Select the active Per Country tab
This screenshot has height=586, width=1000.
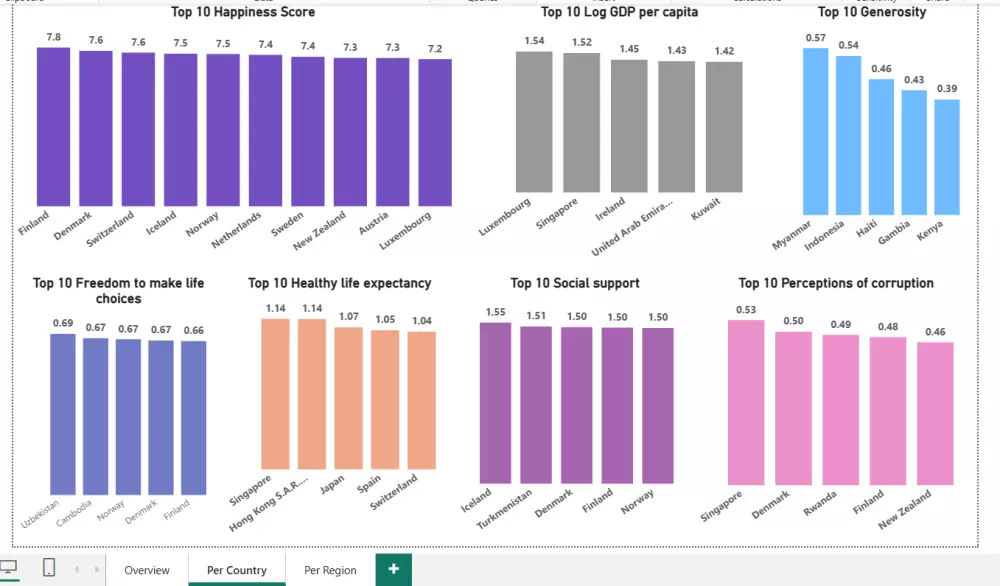coord(236,569)
